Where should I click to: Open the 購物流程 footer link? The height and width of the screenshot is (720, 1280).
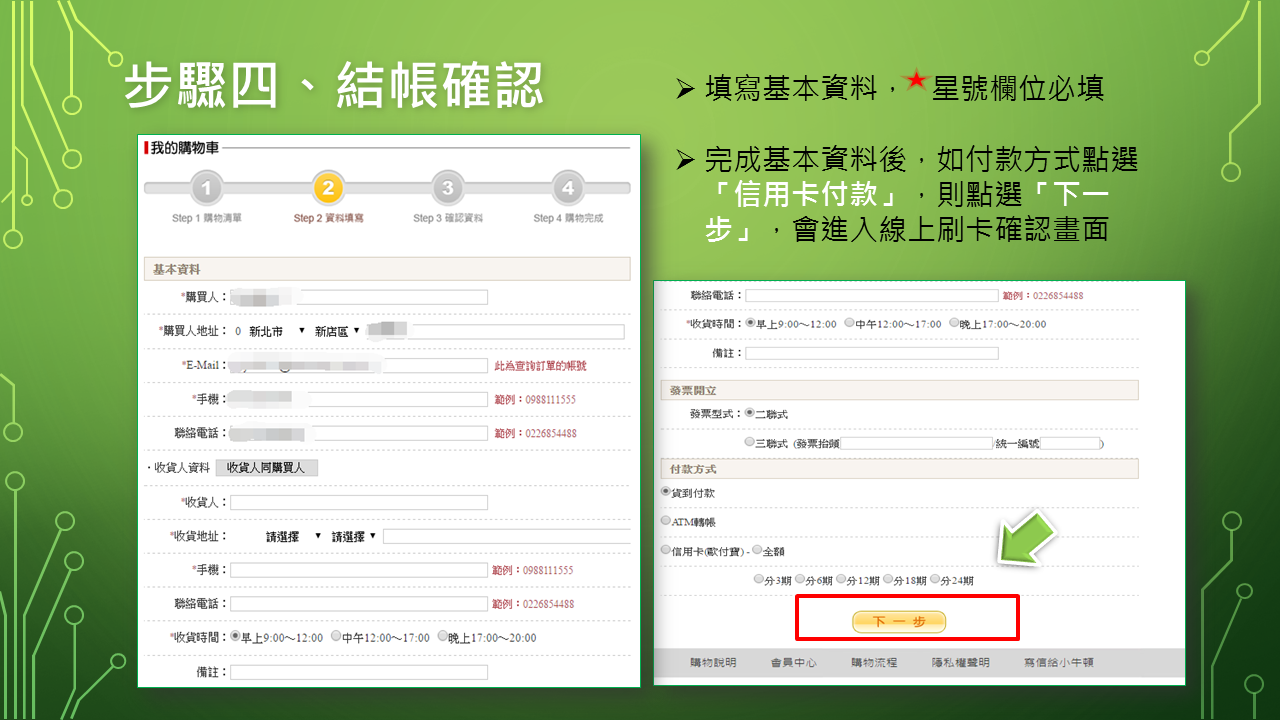(874, 662)
